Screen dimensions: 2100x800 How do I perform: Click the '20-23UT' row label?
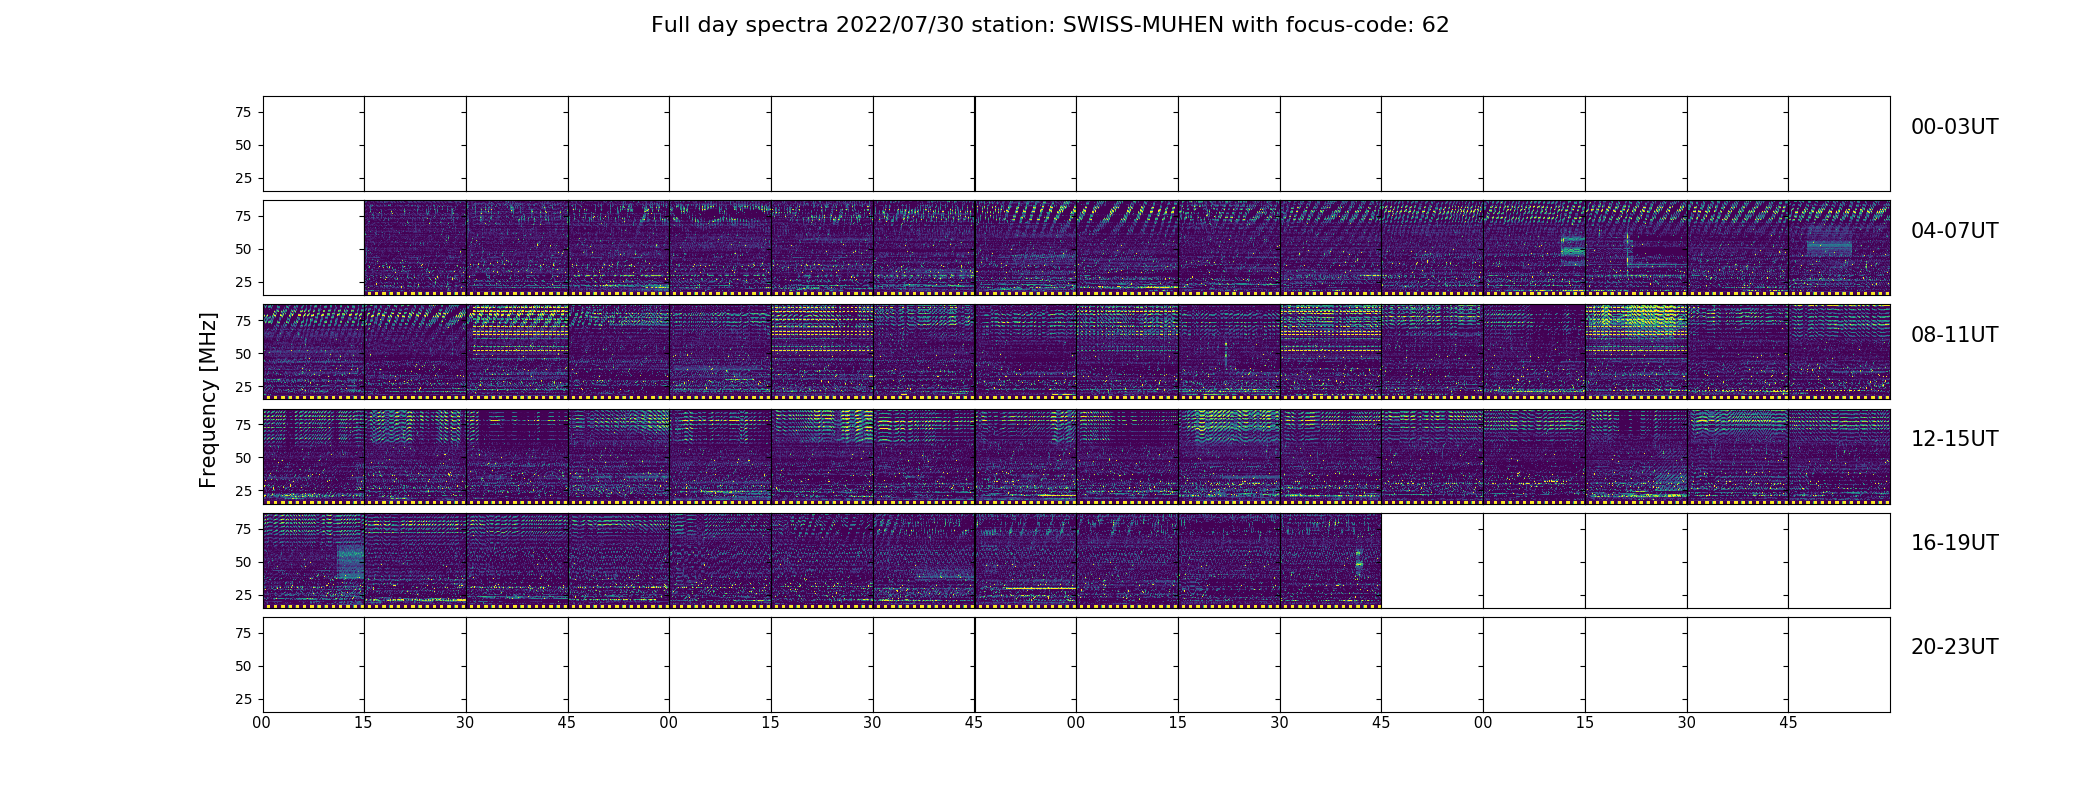pyautogui.click(x=1954, y=647)
